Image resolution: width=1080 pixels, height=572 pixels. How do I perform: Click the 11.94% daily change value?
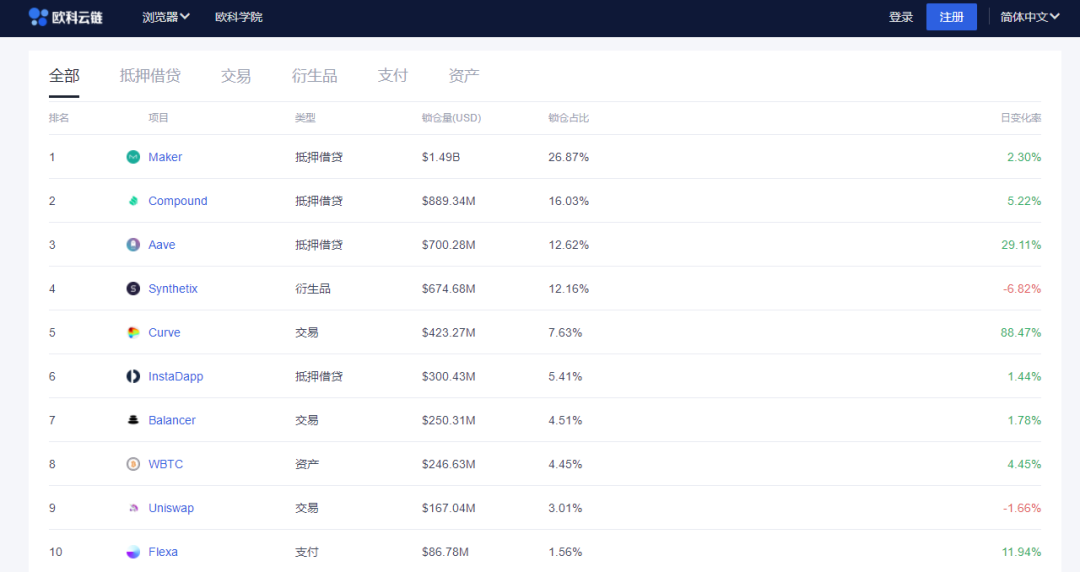[x=1021, y=552]
